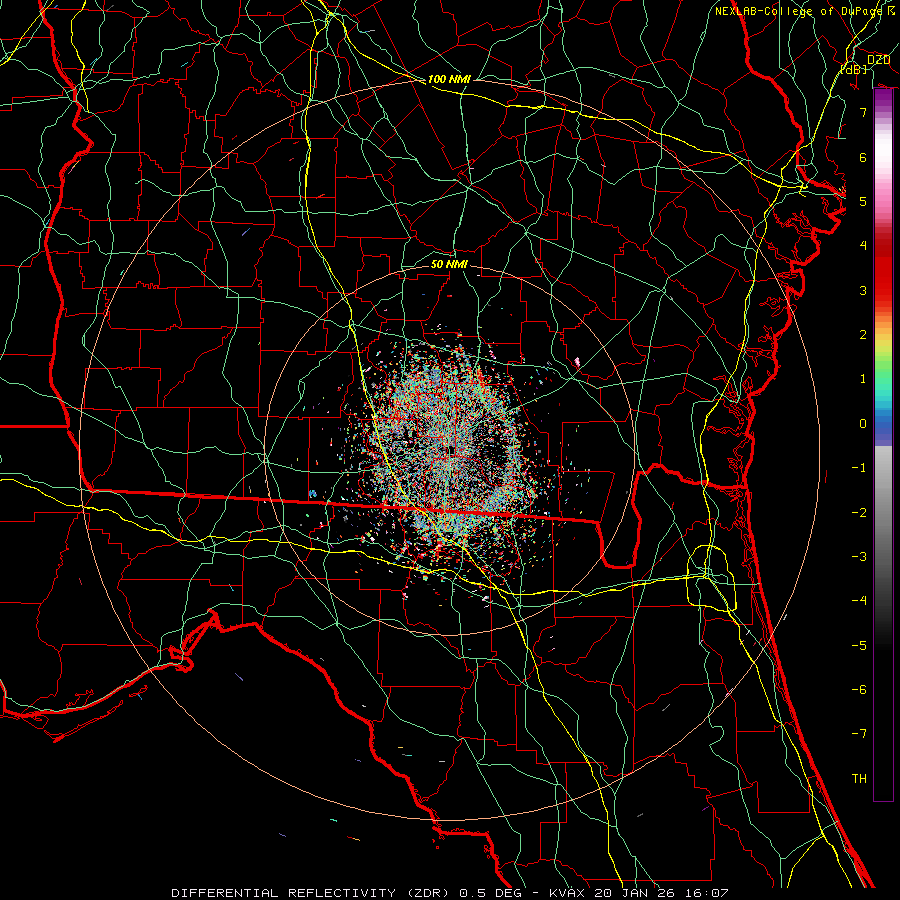Click the -7 value on color scale

[859, 734]
